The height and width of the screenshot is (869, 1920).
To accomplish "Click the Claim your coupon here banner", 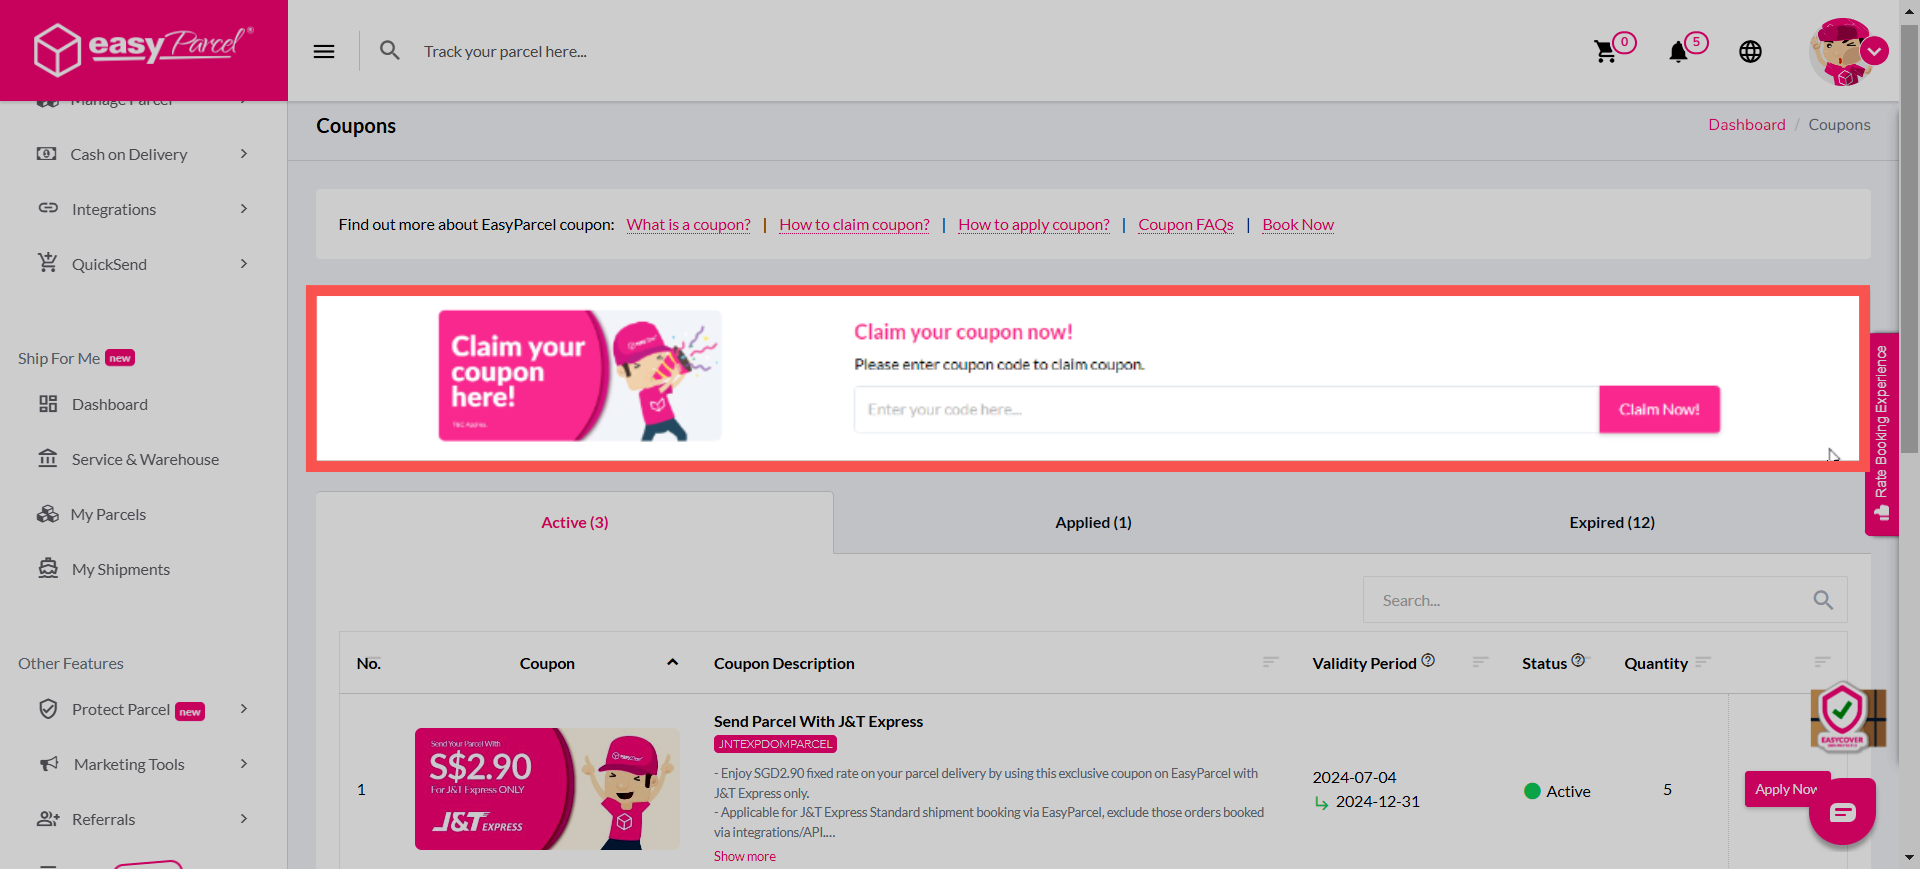I will coord(580,376).
